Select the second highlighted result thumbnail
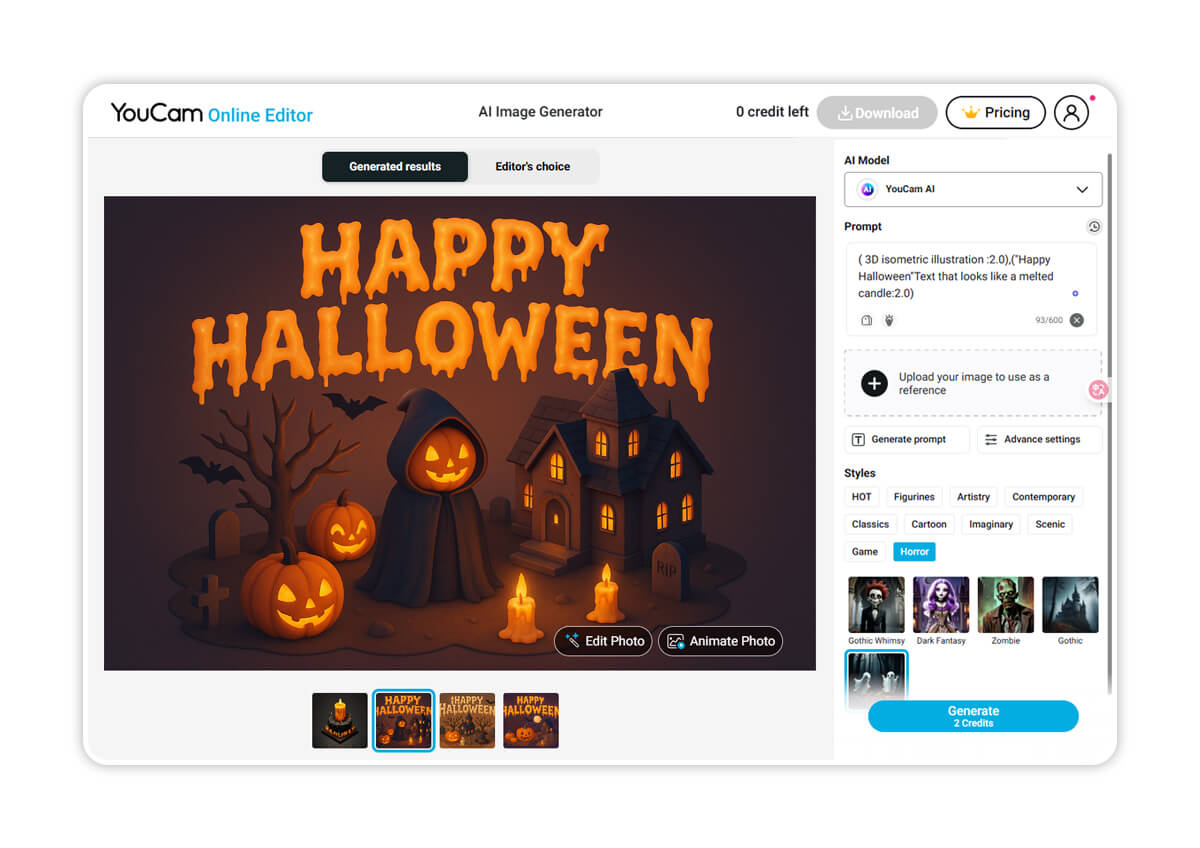This screenshot has width=1200, height=848. (x=403, y=720)
